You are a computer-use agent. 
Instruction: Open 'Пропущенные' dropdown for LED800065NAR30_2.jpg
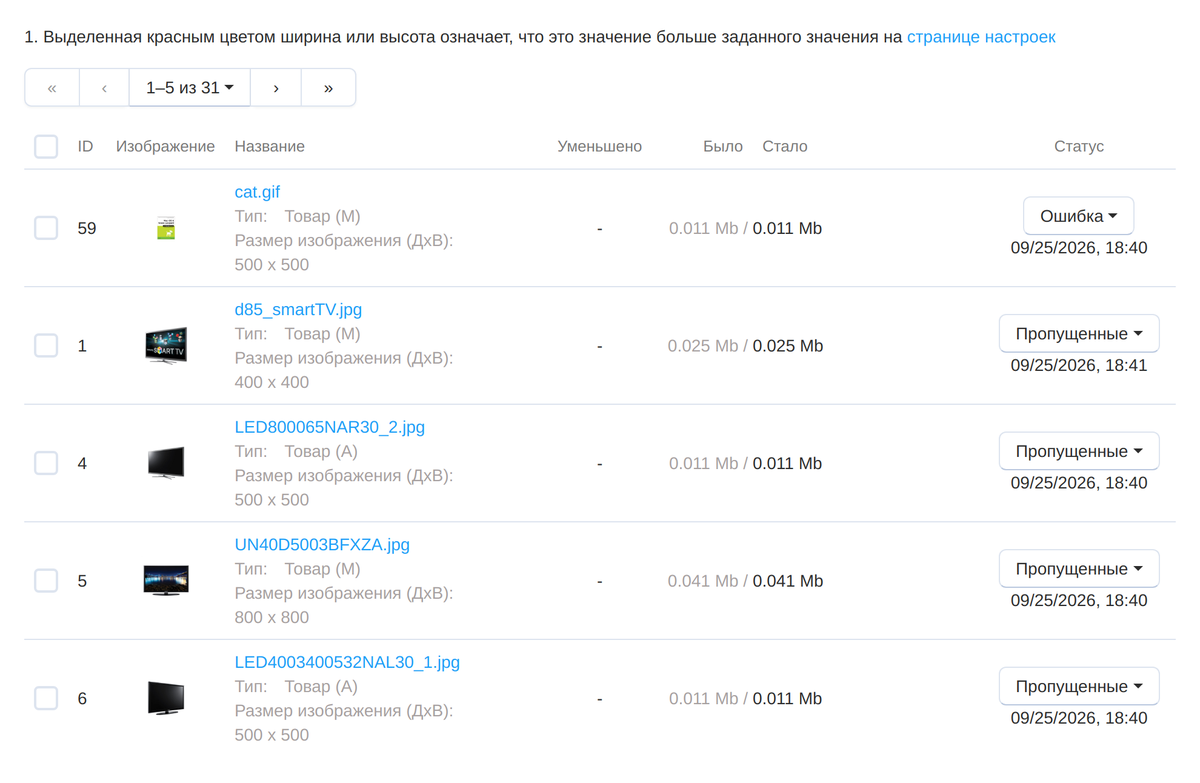1079,451
